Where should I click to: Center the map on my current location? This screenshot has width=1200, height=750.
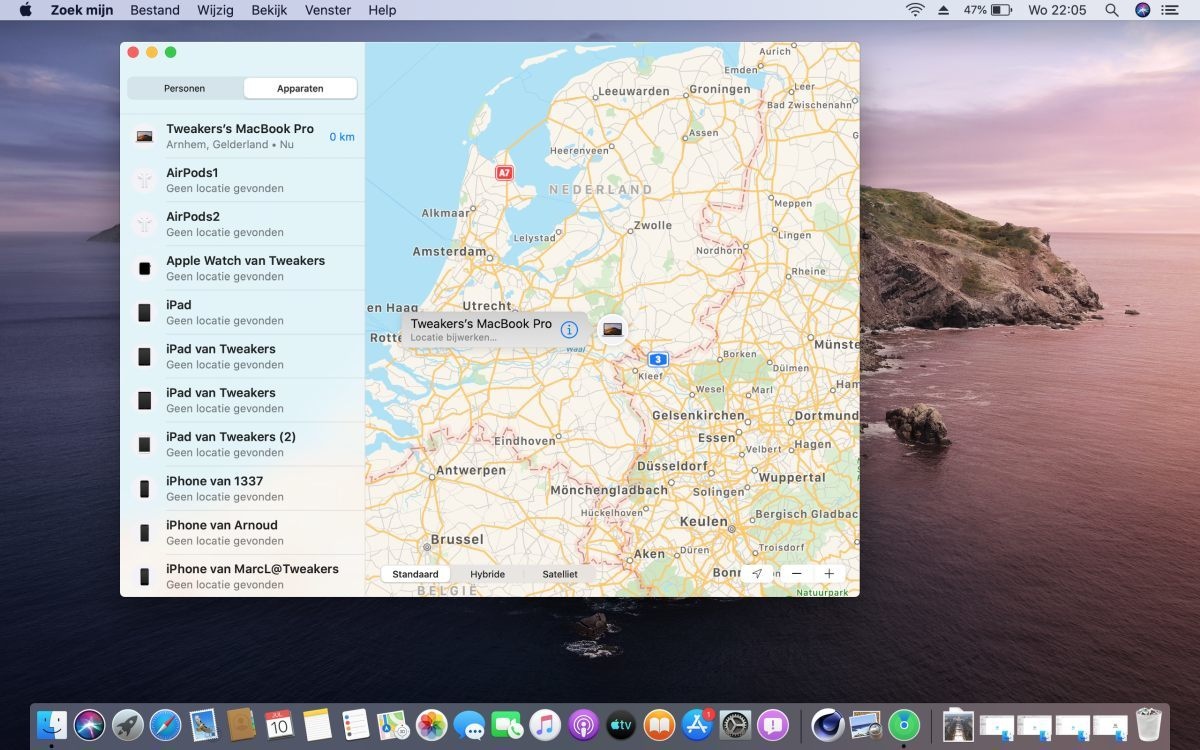point(757,573)
